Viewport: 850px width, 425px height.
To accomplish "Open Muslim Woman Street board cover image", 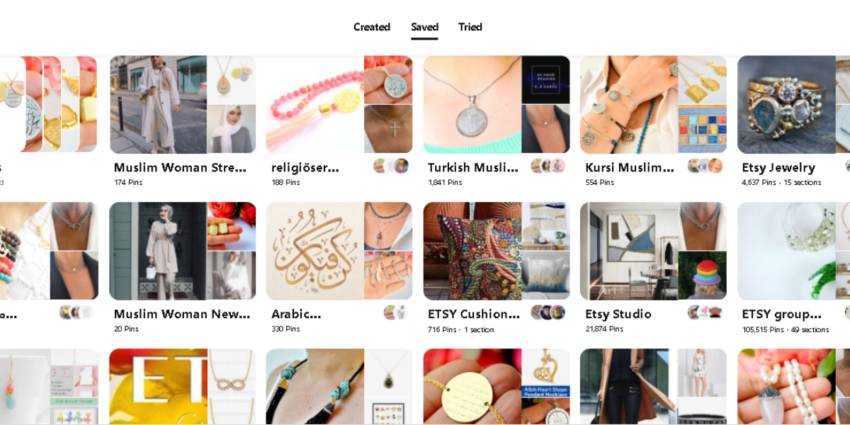I will point(158,105).
